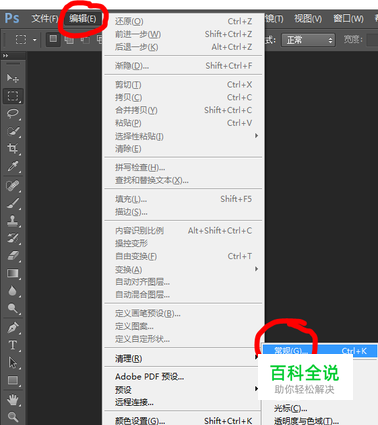
Task: Select the Move tool
Action: pos(13,78)
